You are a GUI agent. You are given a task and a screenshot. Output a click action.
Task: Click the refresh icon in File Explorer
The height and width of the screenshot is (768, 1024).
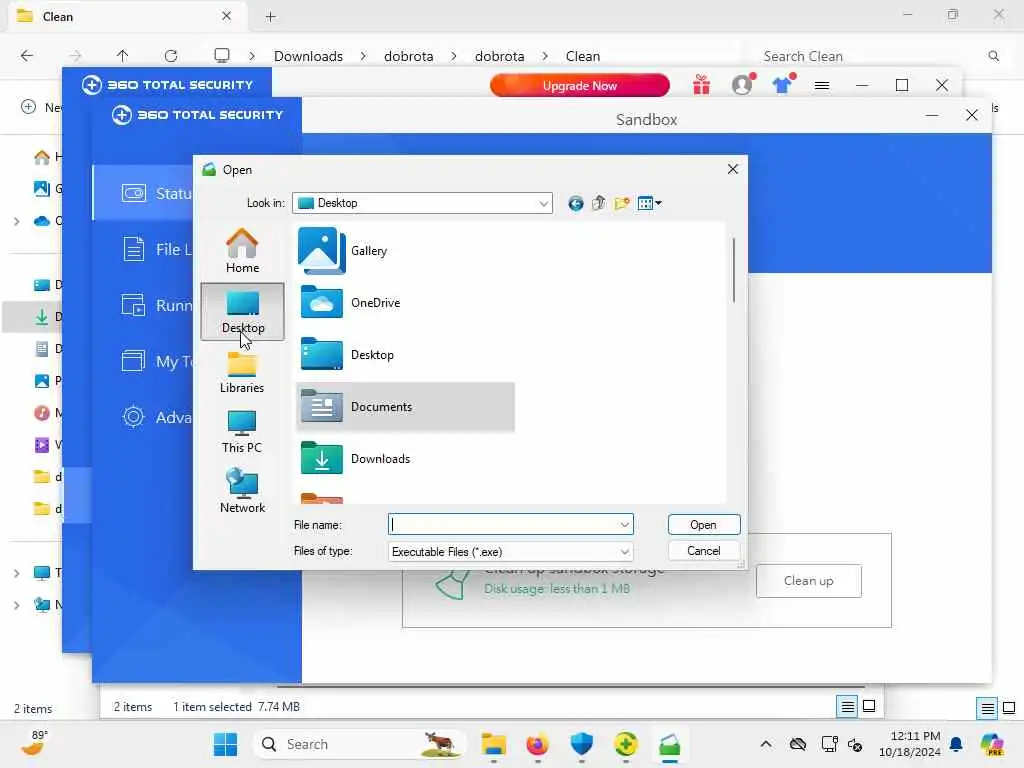point(171,56)
